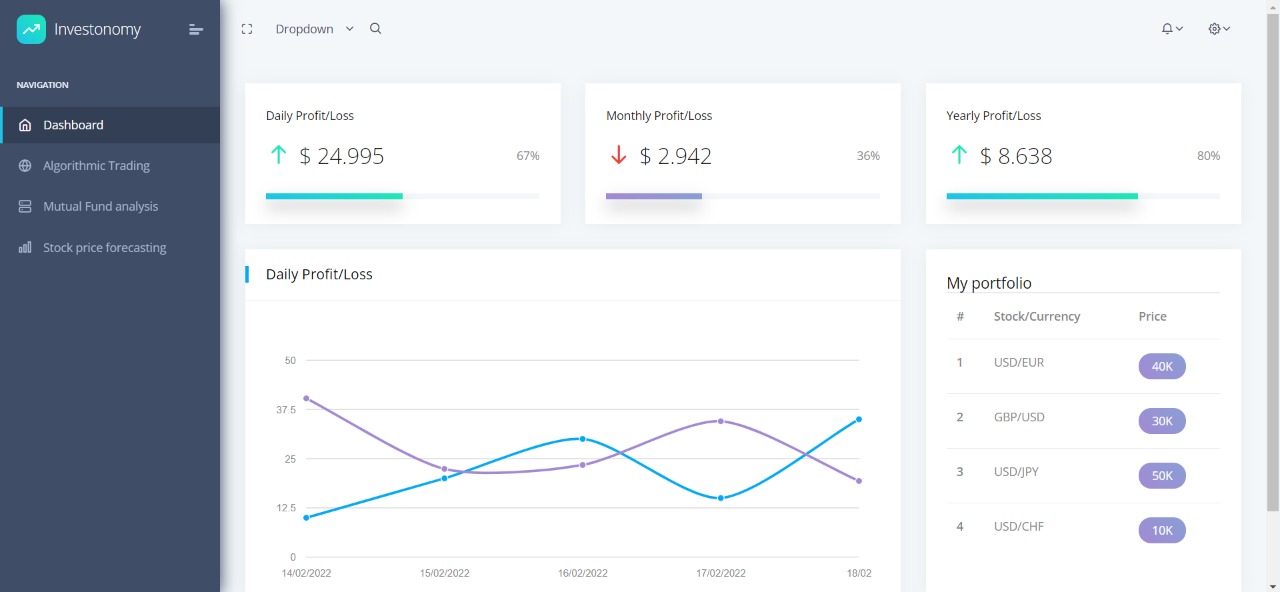Viewport: 1280px width, 592px height.
Task: Expand the chevron beside the bell icon
Action: tap(1180, 29)
